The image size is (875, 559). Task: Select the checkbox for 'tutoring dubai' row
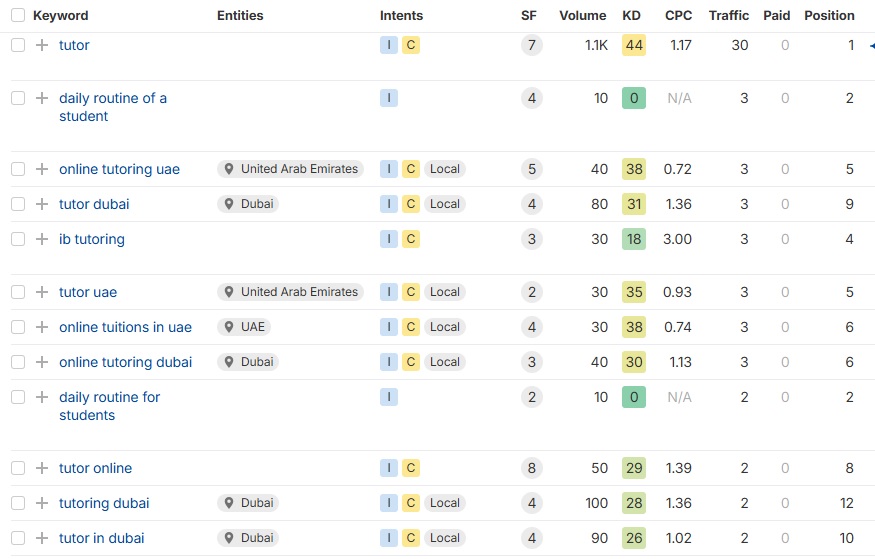18,503
